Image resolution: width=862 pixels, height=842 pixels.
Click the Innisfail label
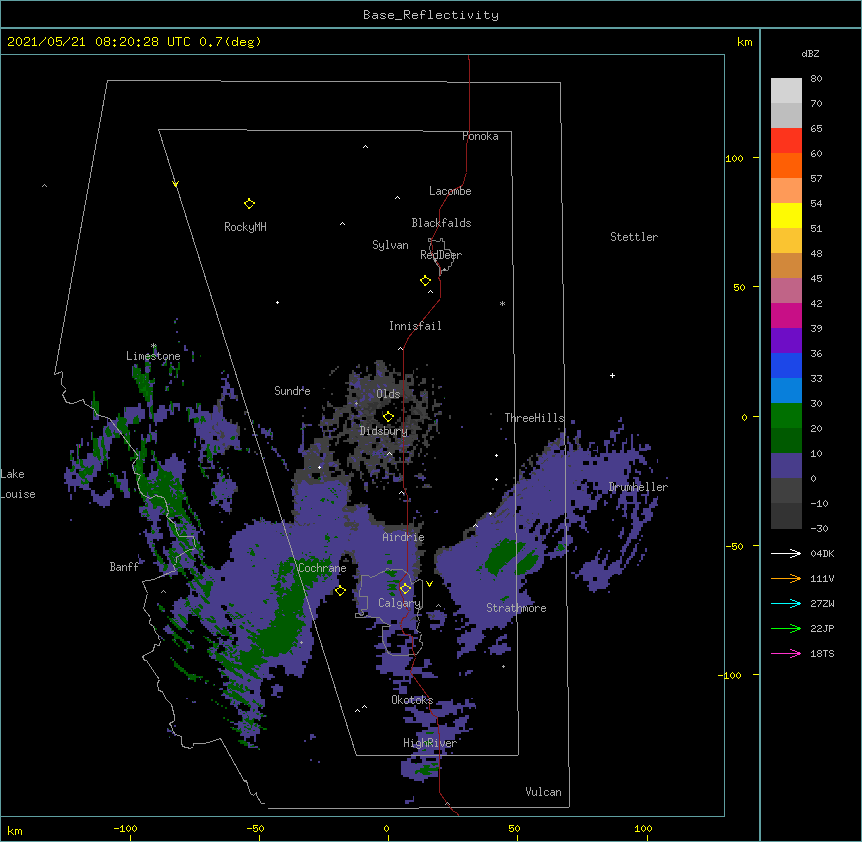click(x=415, y=326)
